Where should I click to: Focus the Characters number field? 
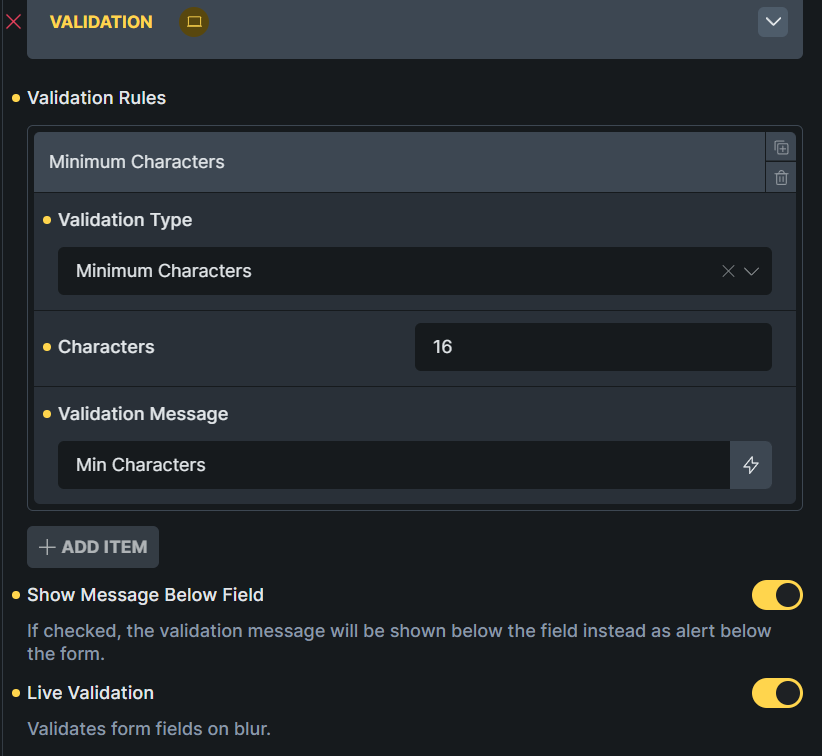pyautogui.click(x=593, y=347)
